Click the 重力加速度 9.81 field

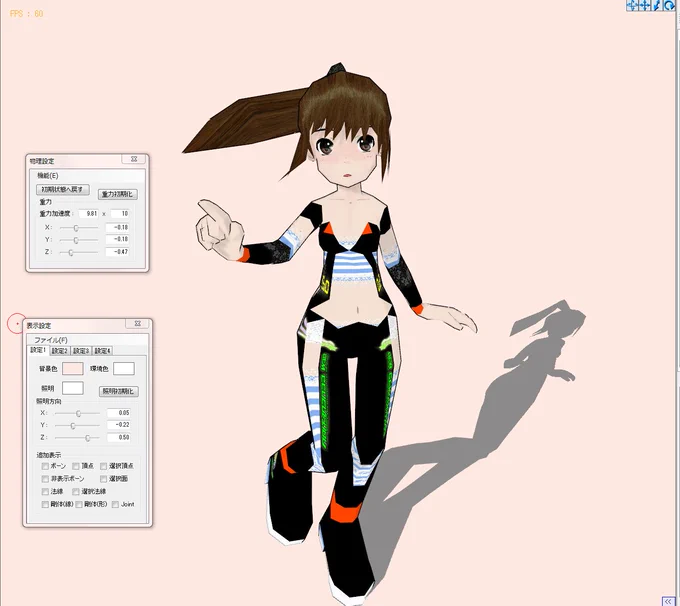click(x=89, y=213)
